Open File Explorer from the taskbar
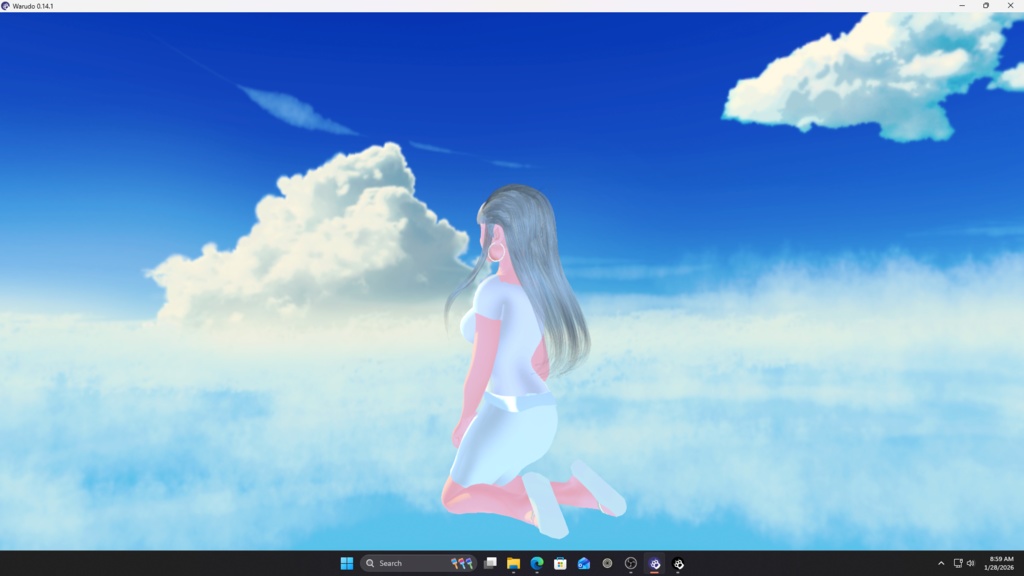 [512, 563]
